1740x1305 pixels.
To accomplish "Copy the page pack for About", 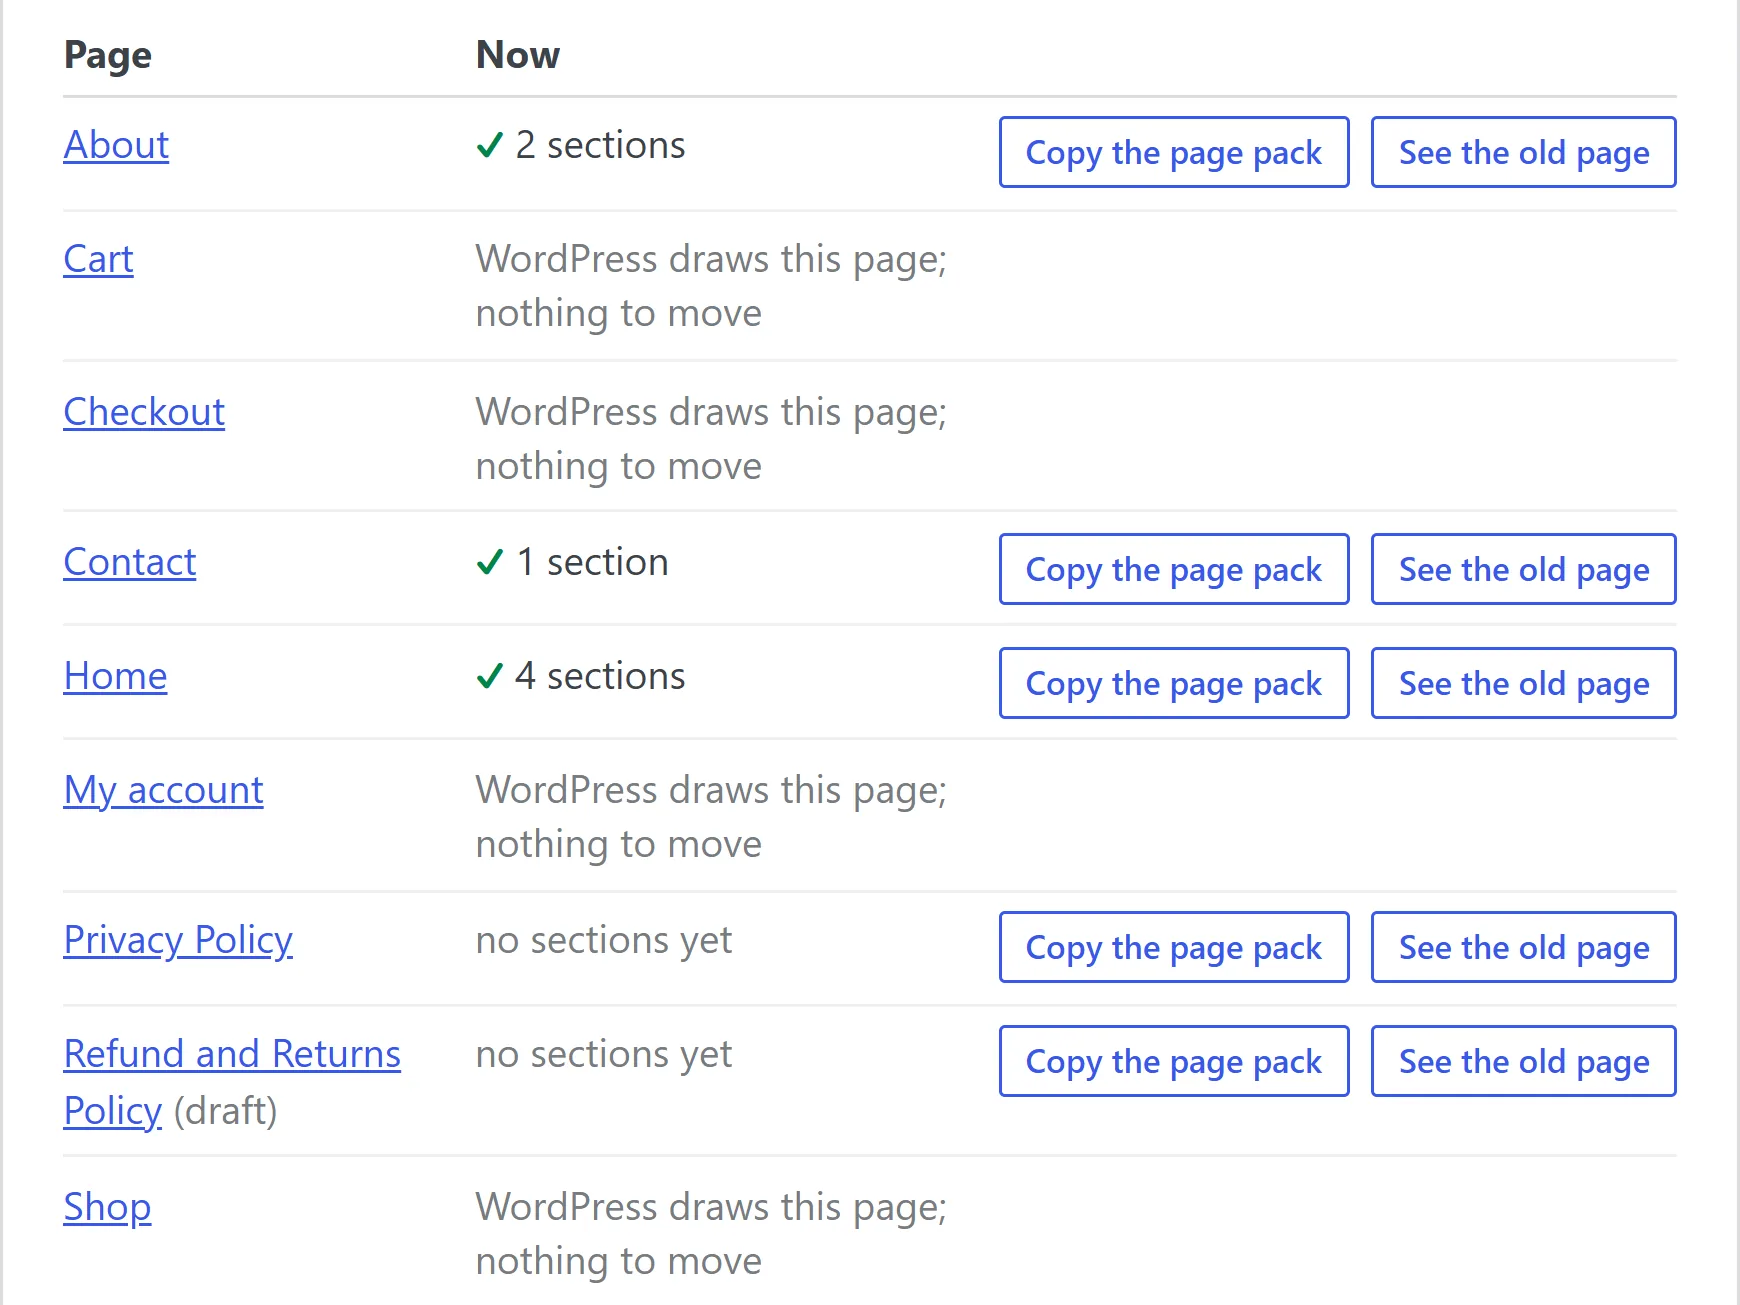I will click(1174, 152).
